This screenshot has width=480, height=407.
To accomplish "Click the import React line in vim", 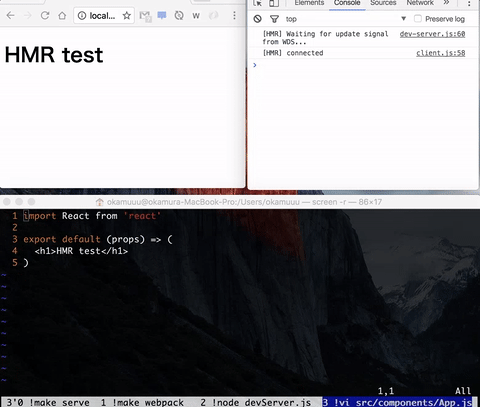I will (92, 216).
